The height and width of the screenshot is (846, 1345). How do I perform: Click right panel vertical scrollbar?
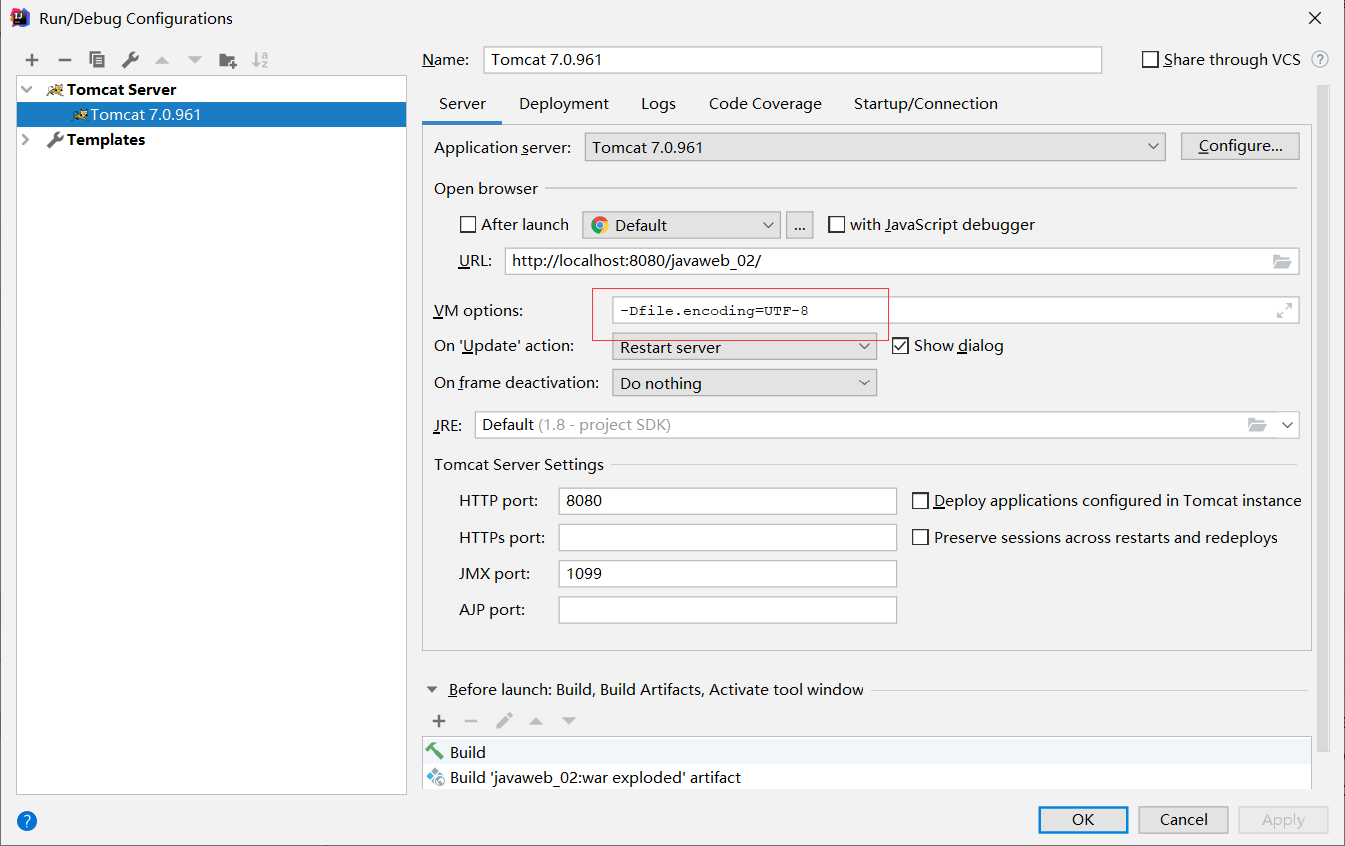(1323, 420)
